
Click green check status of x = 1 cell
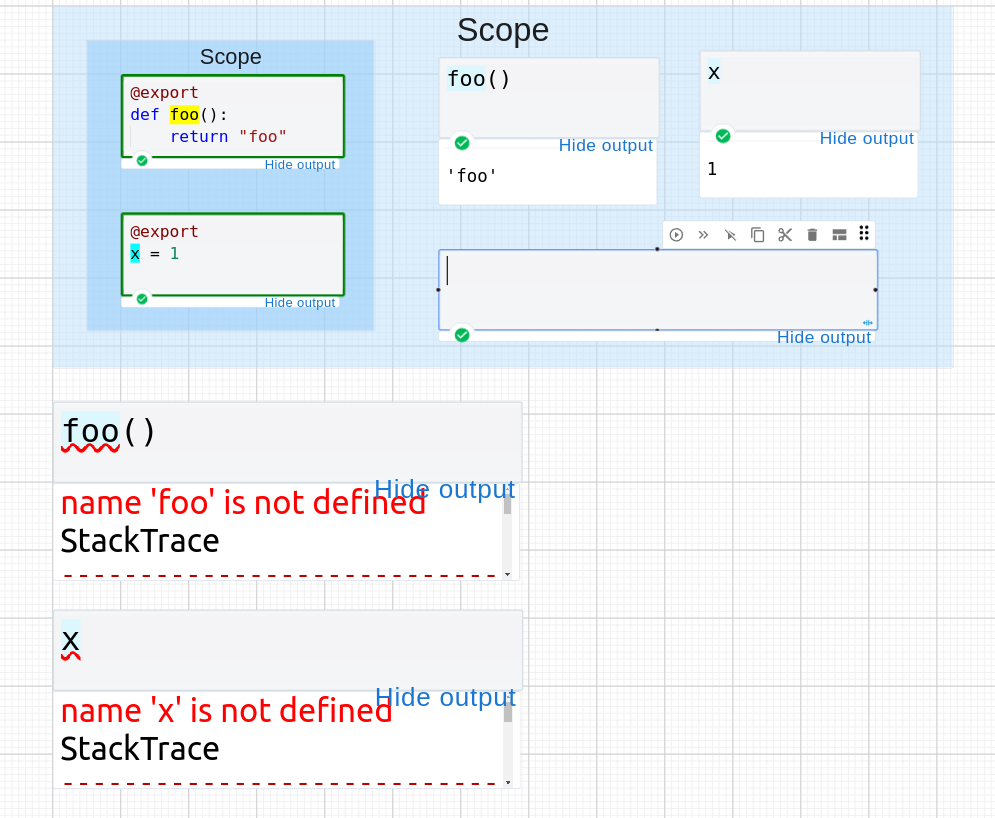pos(142,299)
